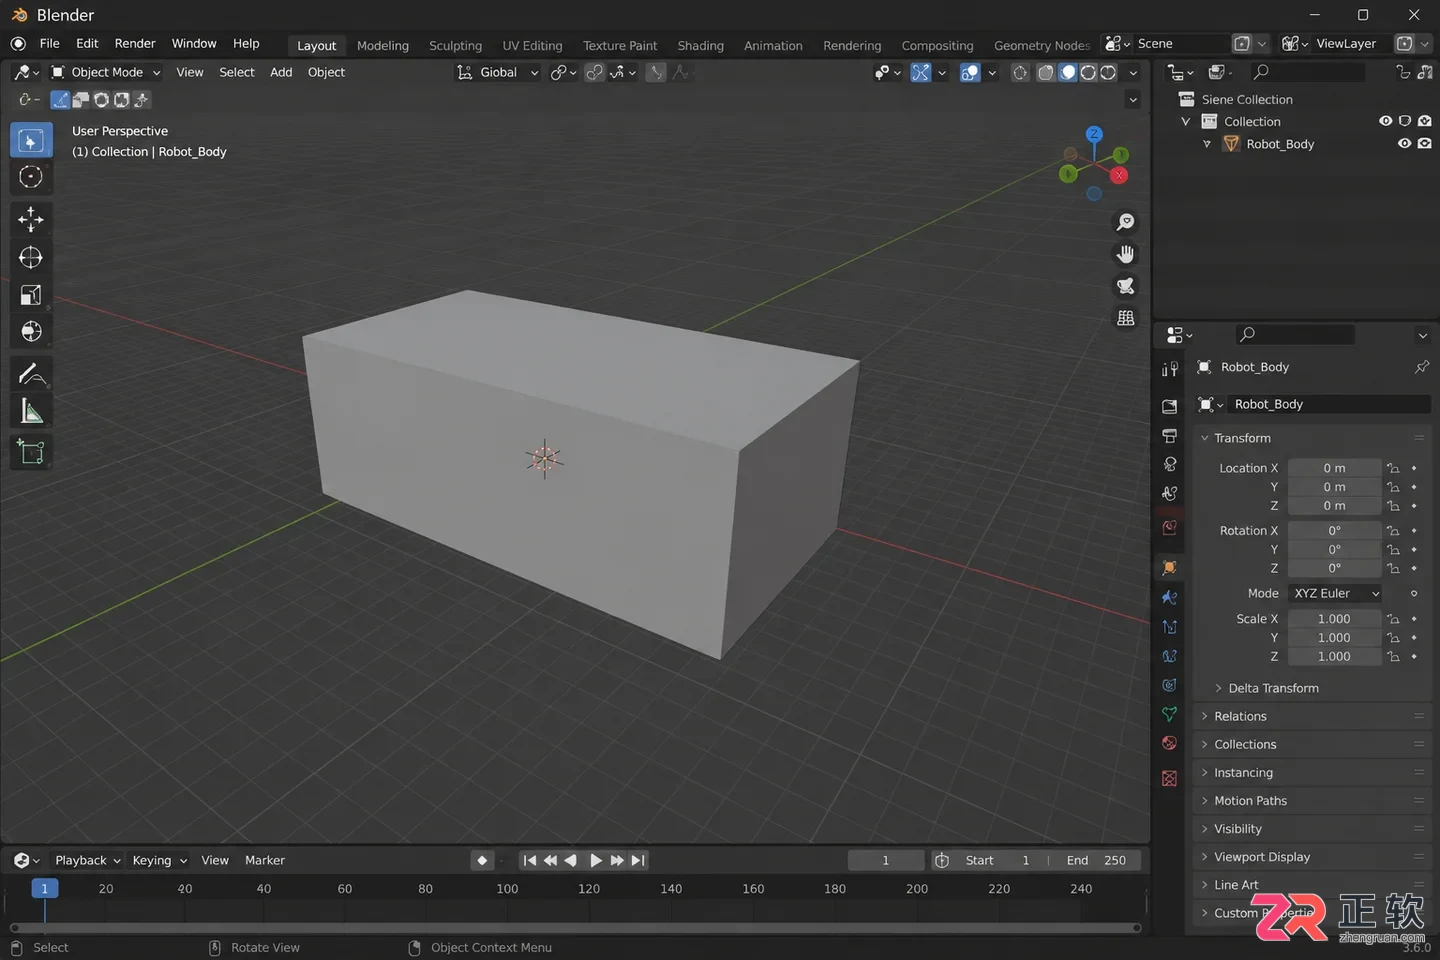Pin the Robot_Body properties panel
The width and height of the screenshot is (1440, 960).
(1421, 367)
